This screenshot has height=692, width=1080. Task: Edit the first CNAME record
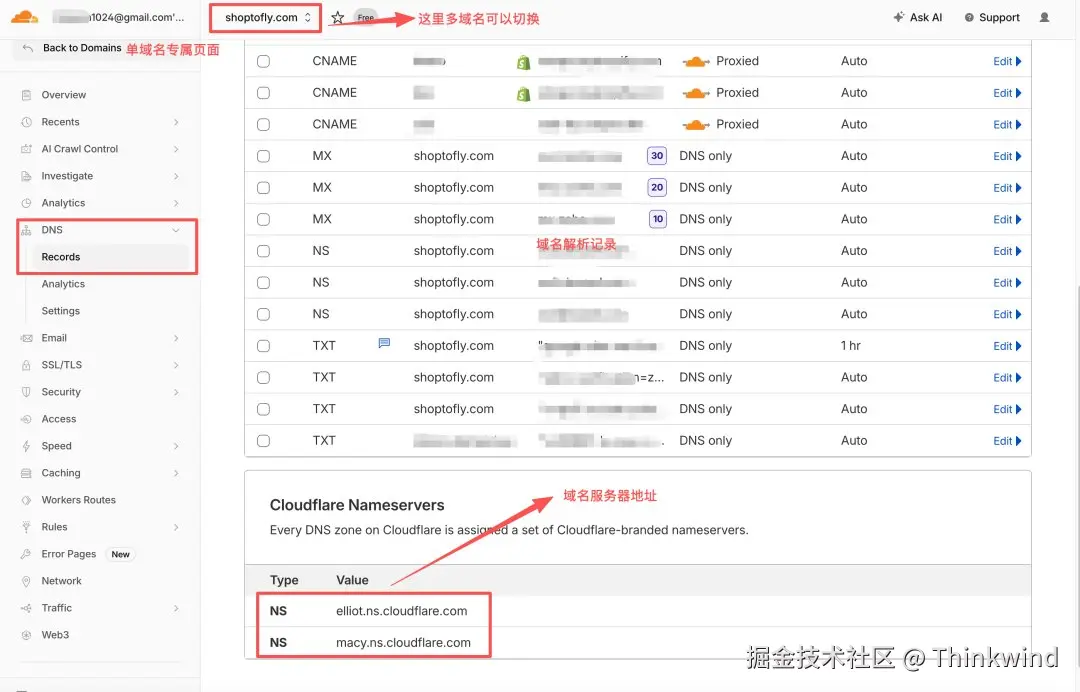tap(1007, 61)
